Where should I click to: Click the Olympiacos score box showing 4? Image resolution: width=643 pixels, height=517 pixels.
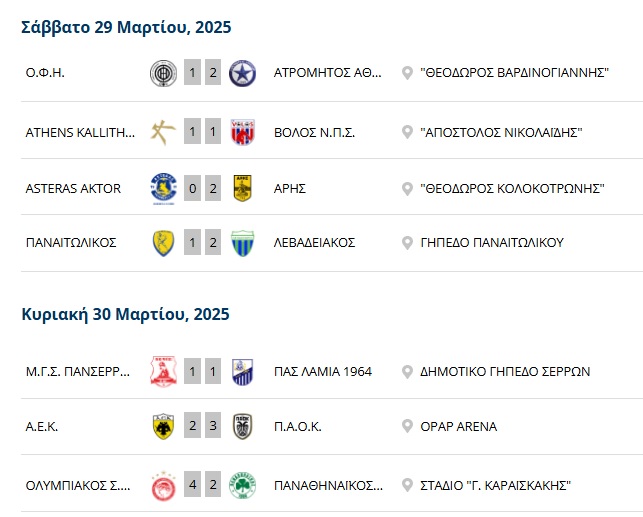point(192,484)
